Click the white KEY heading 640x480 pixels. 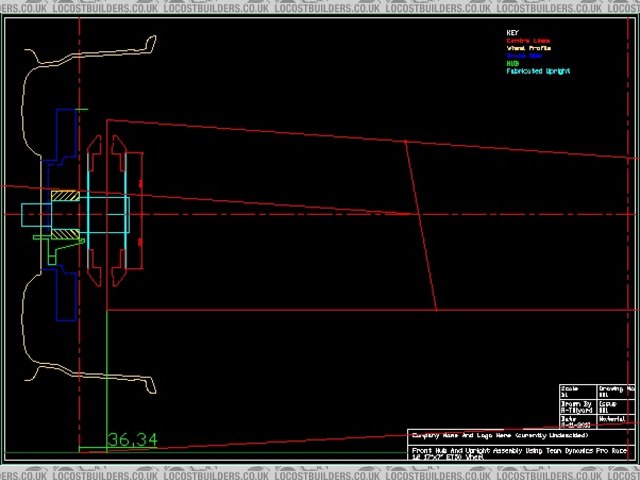(x=513, y=32)
